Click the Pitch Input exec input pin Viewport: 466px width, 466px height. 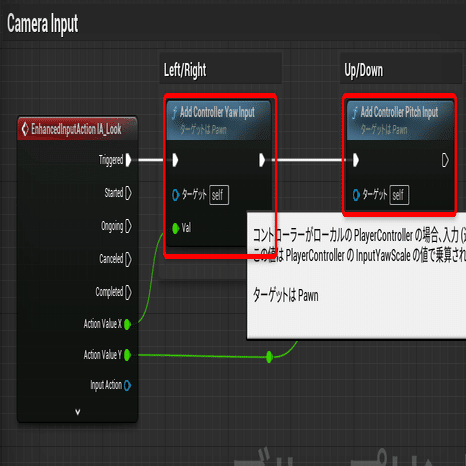tap(356, 160)
